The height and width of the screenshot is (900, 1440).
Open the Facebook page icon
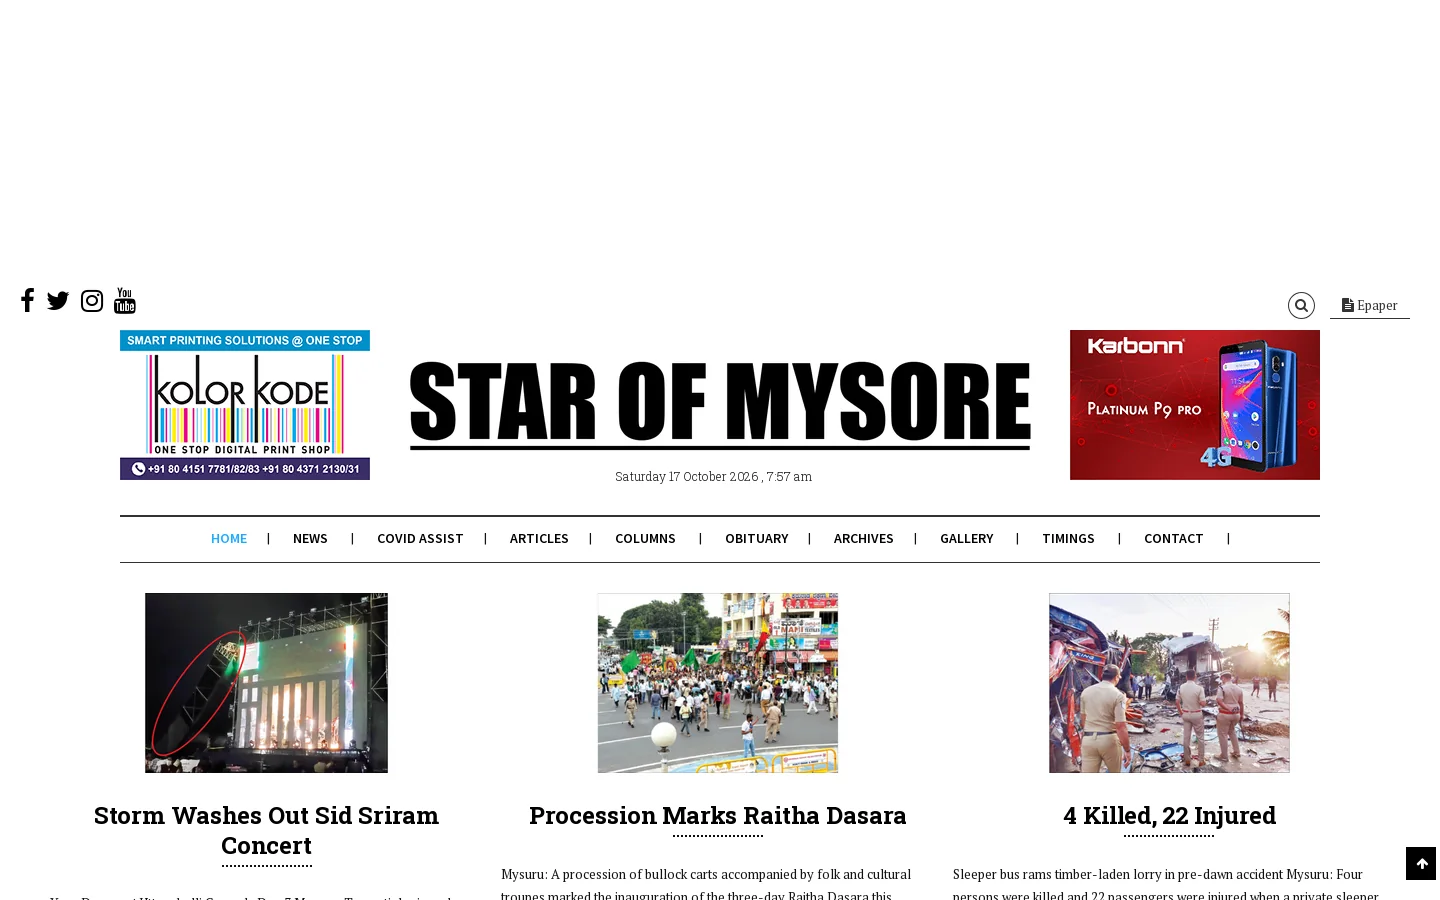pos(27,300)
